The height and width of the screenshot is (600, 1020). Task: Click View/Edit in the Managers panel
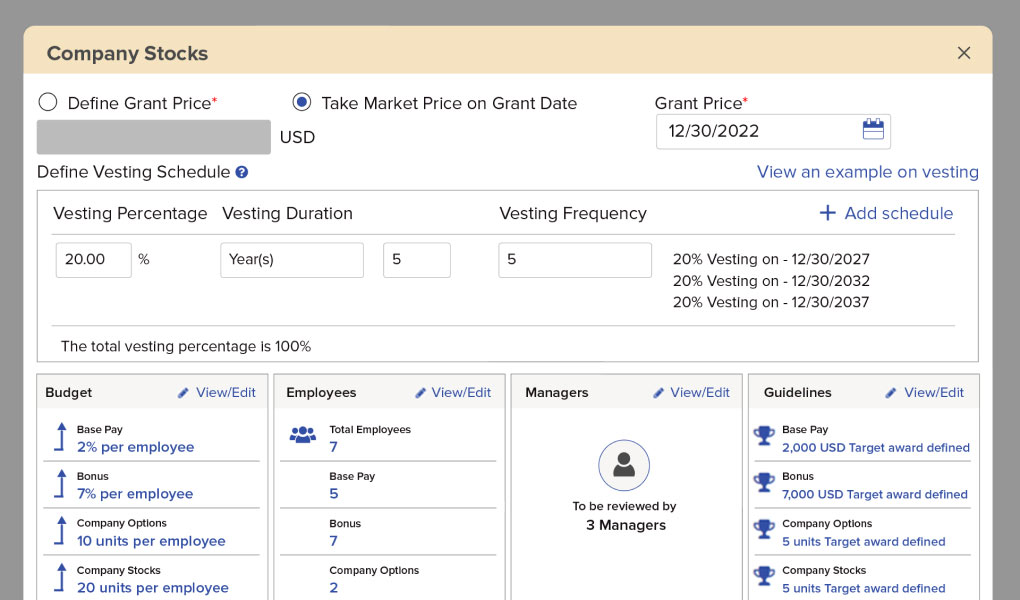click(699, 393)
